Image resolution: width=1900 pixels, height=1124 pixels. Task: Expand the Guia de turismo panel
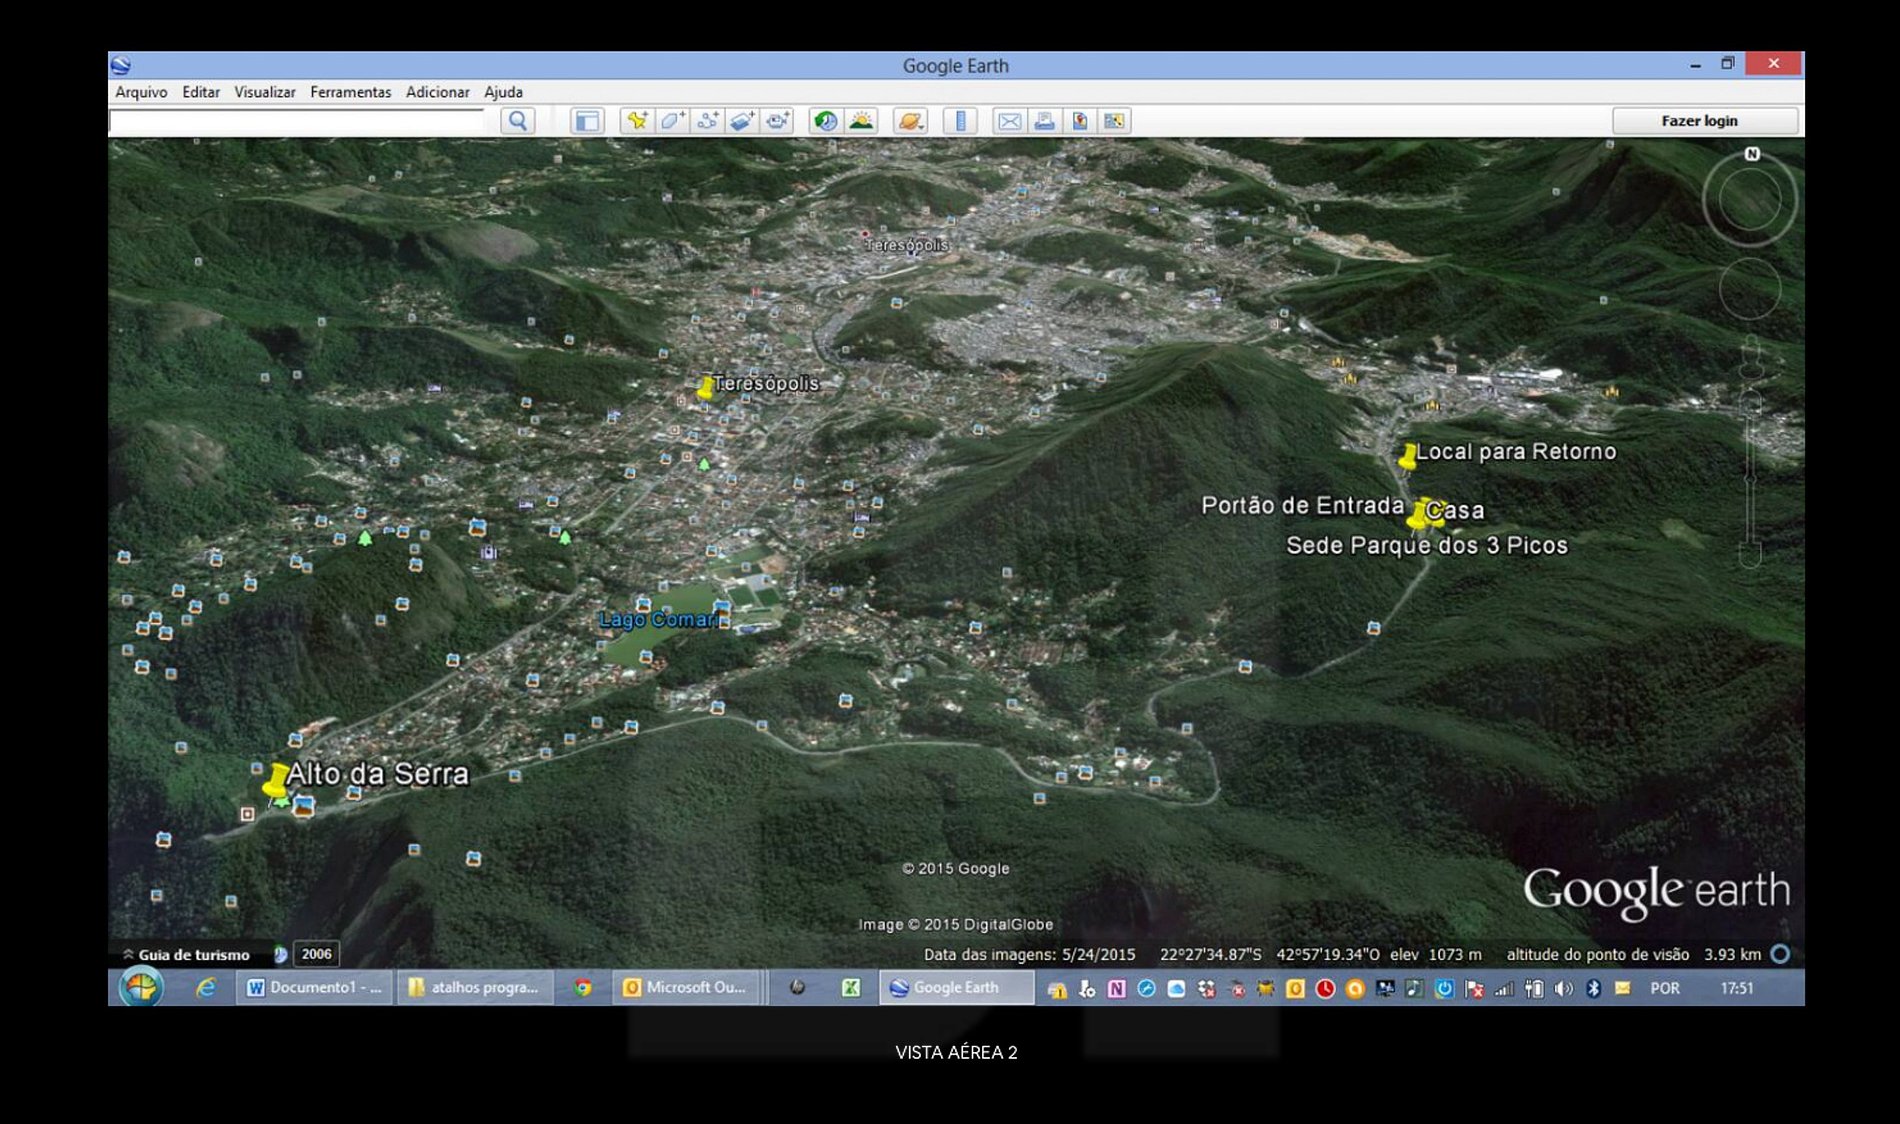coord(186,955)
